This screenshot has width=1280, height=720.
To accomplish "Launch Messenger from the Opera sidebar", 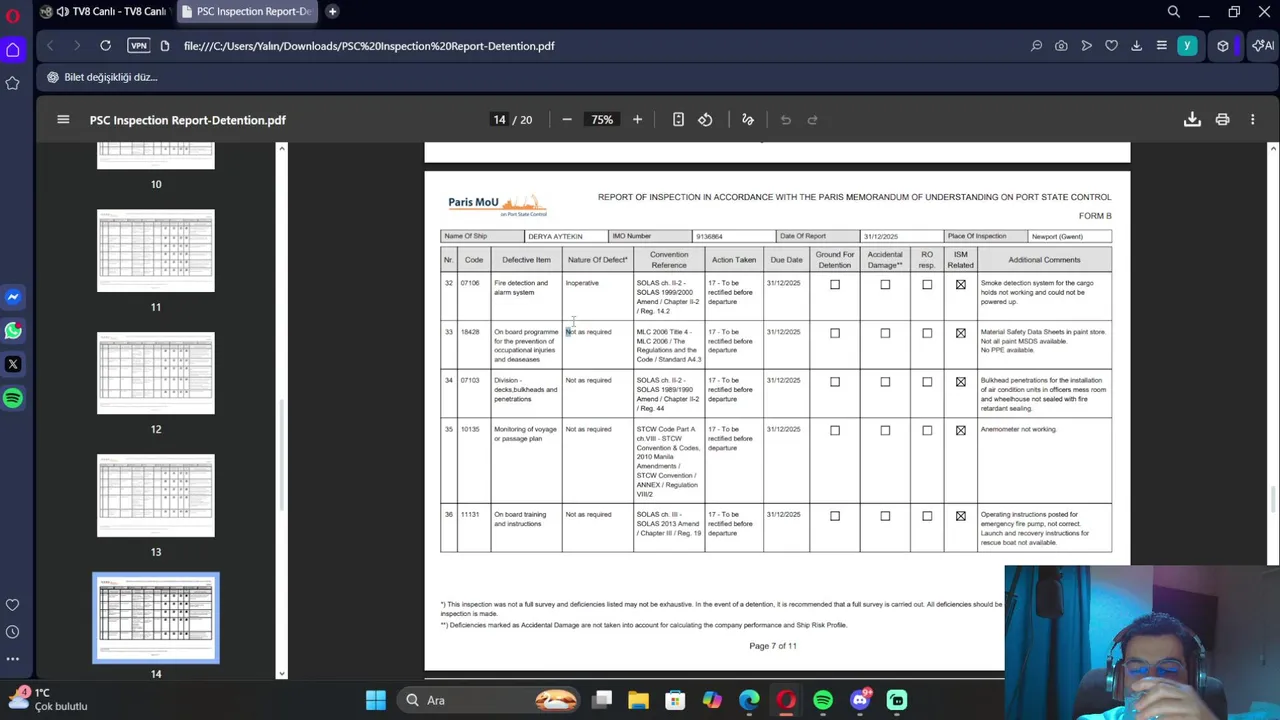I will (13, 297).
